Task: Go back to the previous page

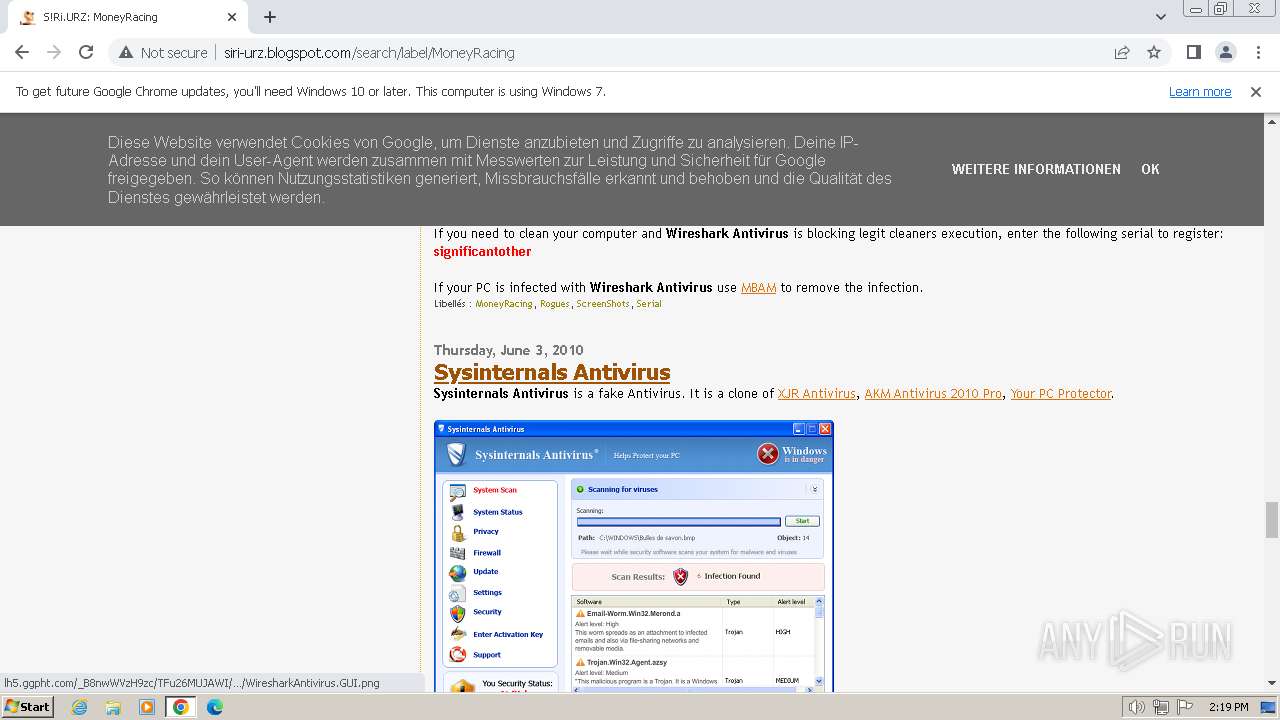Action: click(x=22, y=52)
